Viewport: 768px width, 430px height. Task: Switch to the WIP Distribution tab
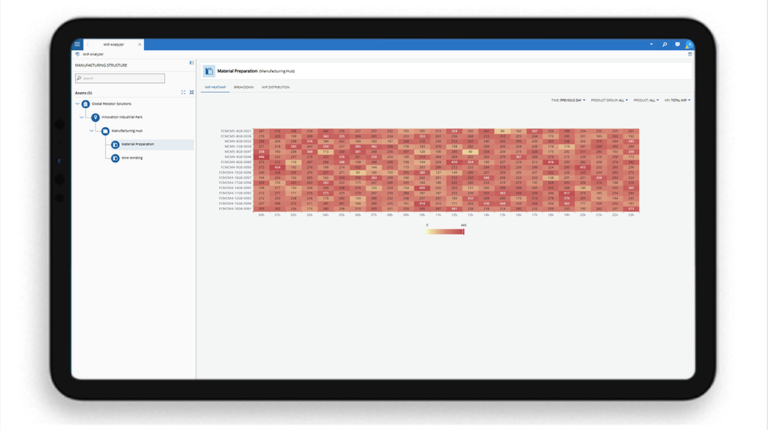pos(276,87)
